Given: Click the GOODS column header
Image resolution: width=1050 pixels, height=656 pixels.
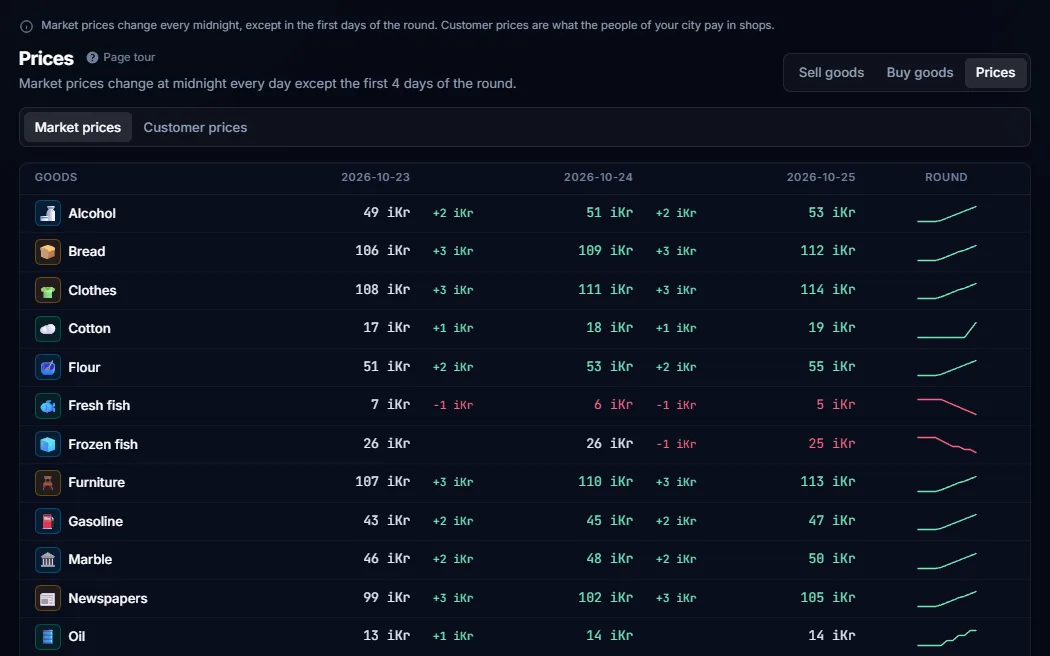Looking at the screenshot, I should [56, 177].
